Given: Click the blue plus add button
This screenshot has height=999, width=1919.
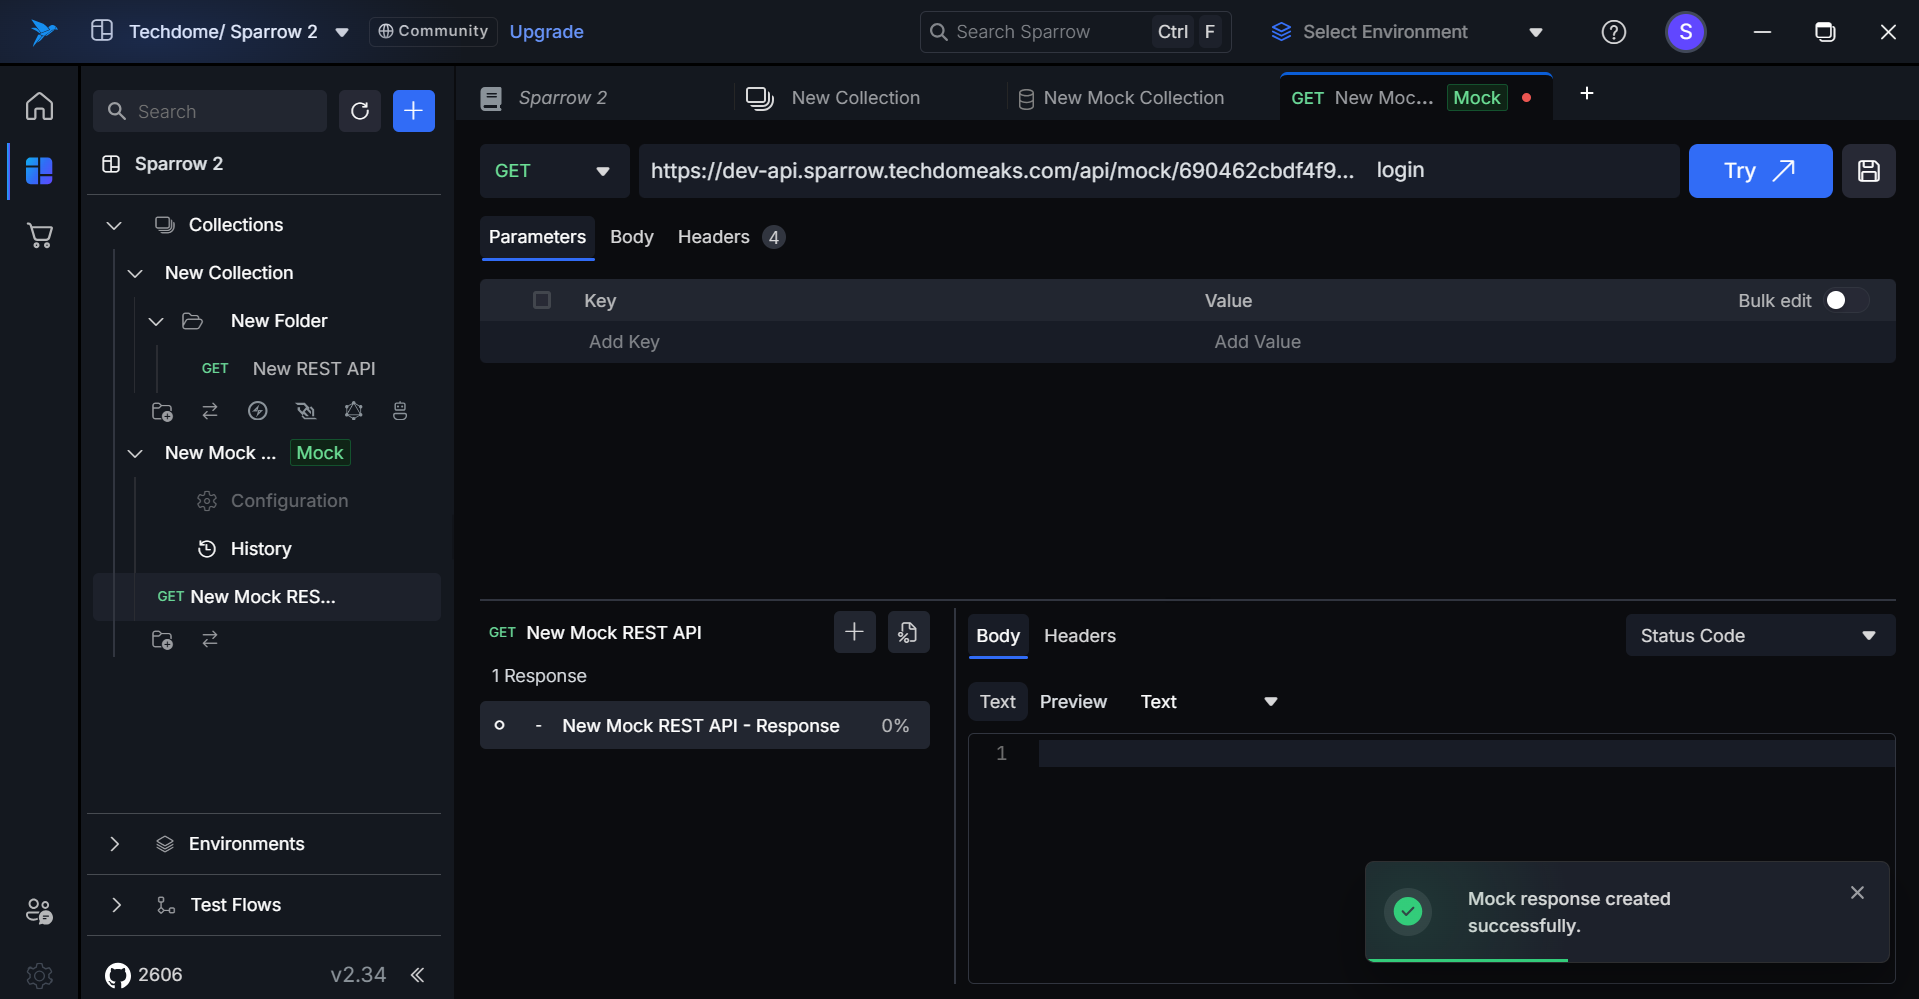Looking at the screenshot, I should tap(413, 111).
